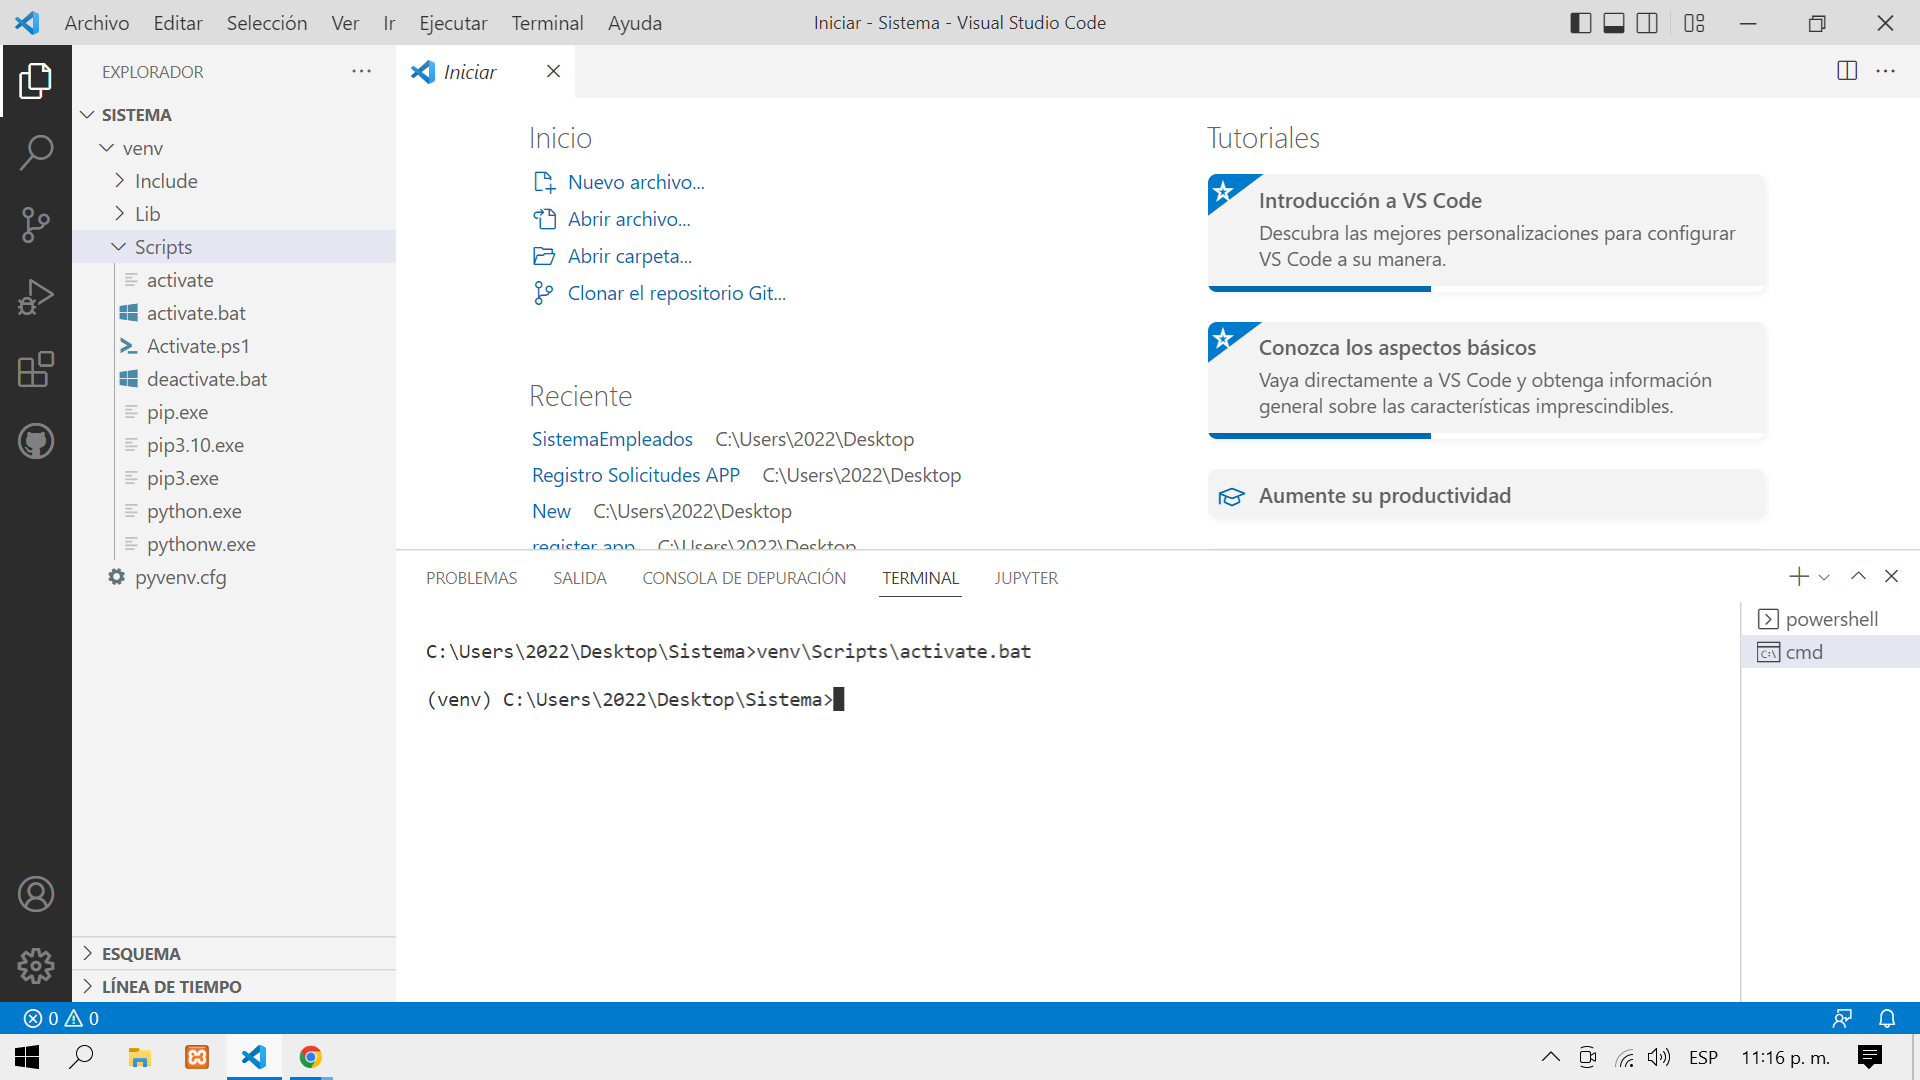Viewport: 1920px width, 1080px height.
Task: Open Accounts icon in activity bar
Action: tap(36, 893)
